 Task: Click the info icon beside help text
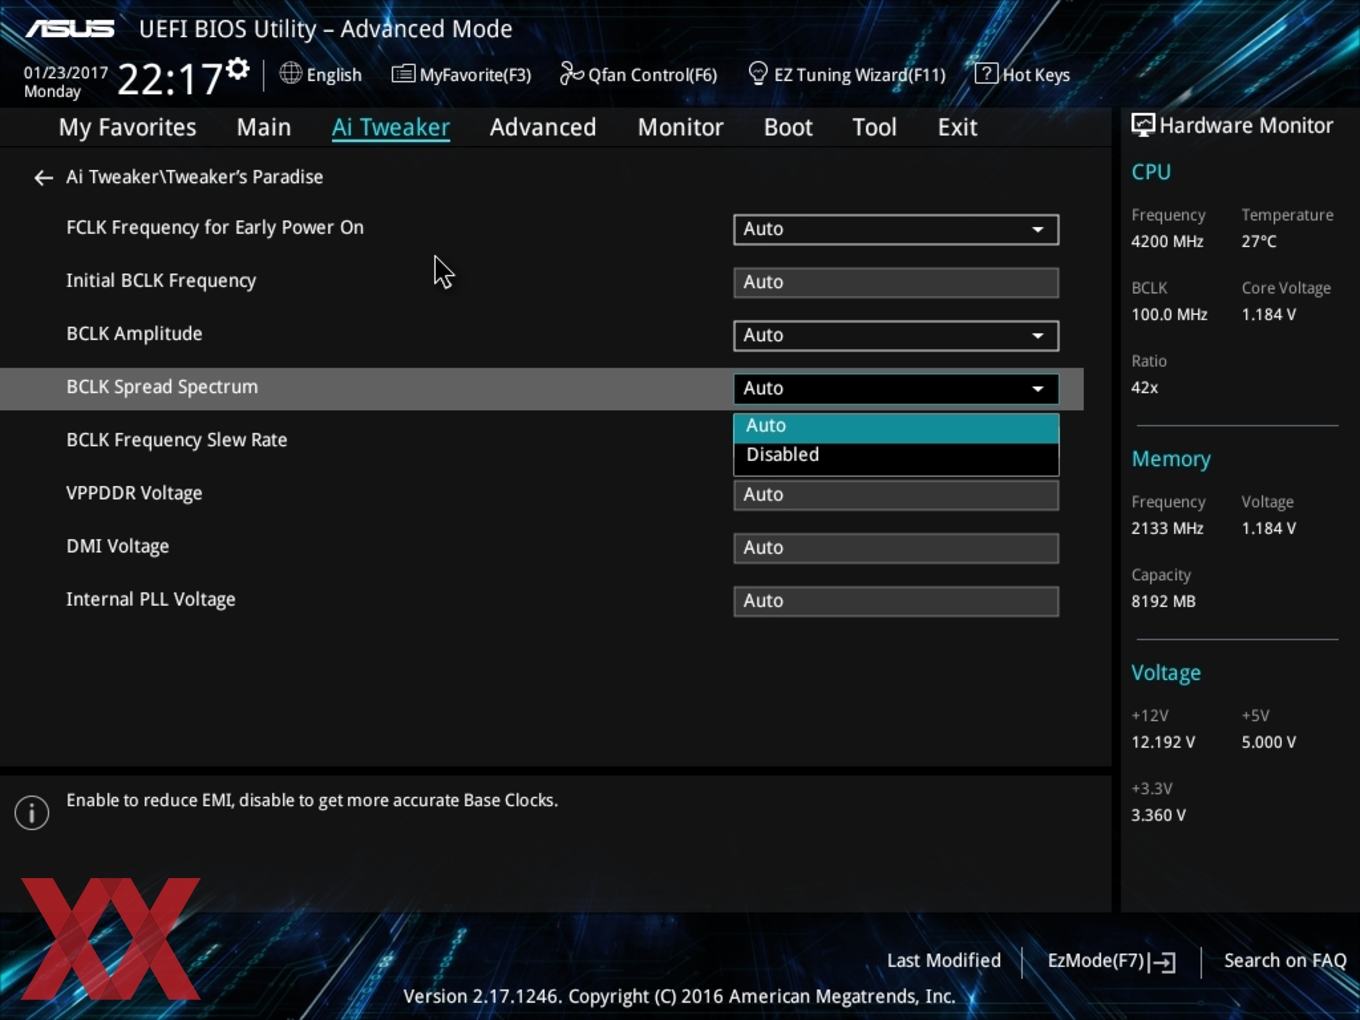tap(32, 813)
